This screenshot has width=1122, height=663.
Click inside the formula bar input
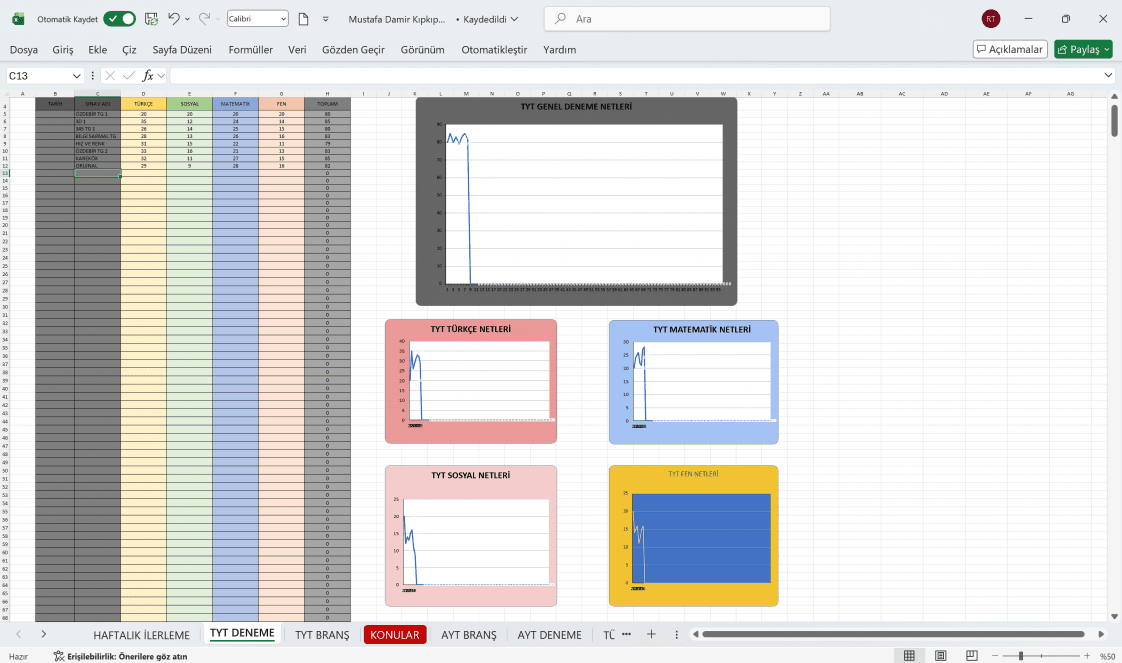point(635,76)
